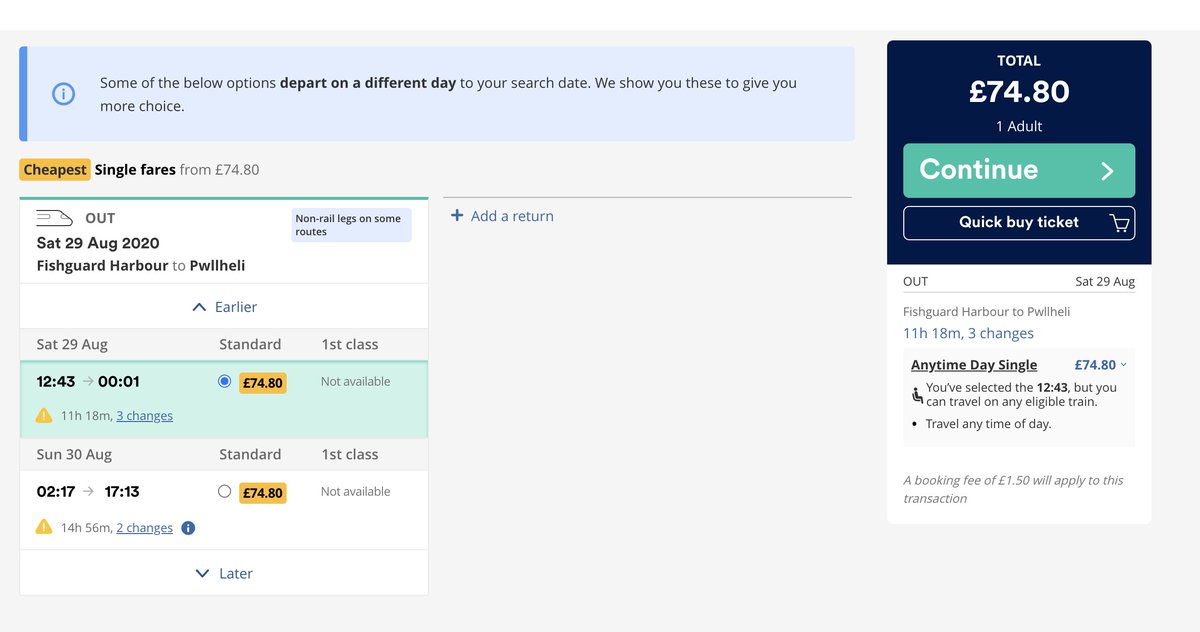The image size is (1200, 632).
Task: Click the Sun 30 Aug date header row
Action: coord(224,454)
